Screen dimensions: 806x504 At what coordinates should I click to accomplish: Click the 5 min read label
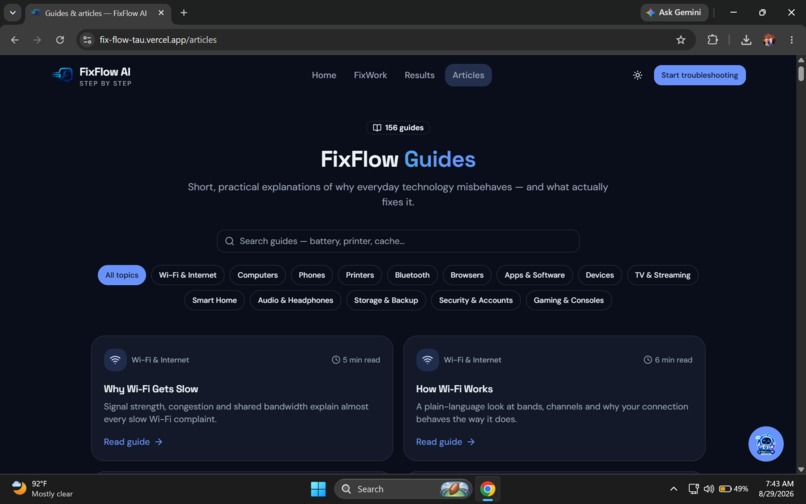tap(356, 360)
